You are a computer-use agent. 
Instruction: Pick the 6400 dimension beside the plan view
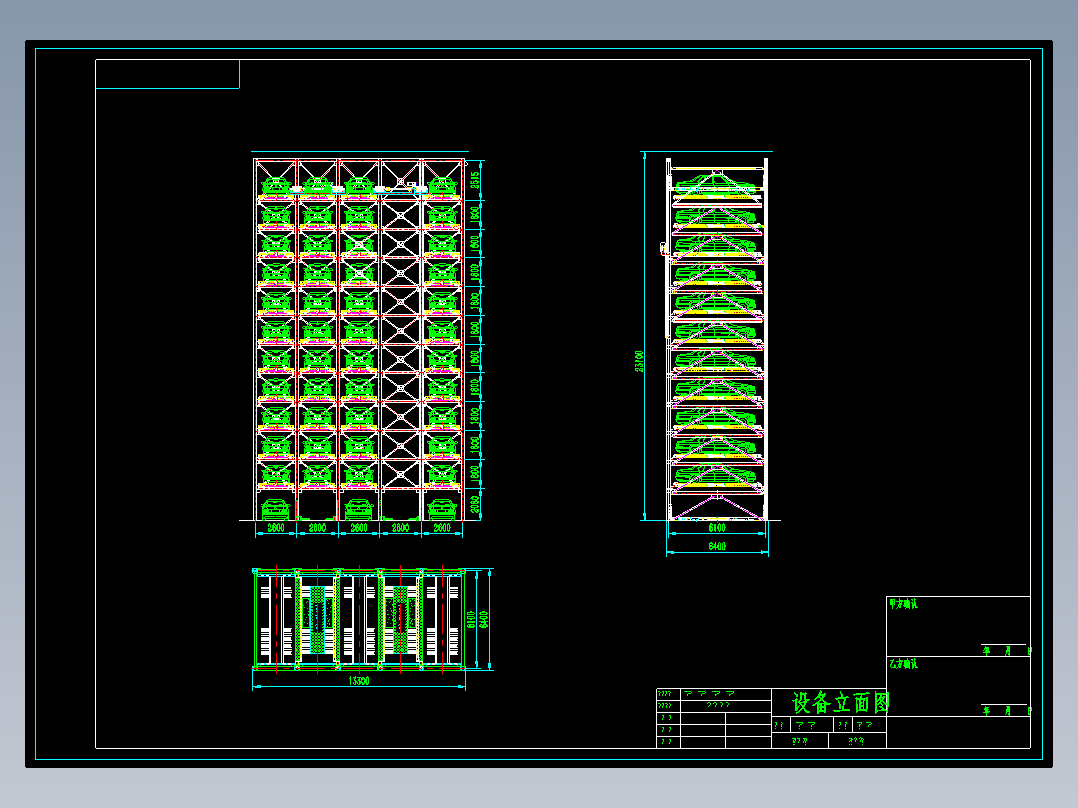pos(483,620)
